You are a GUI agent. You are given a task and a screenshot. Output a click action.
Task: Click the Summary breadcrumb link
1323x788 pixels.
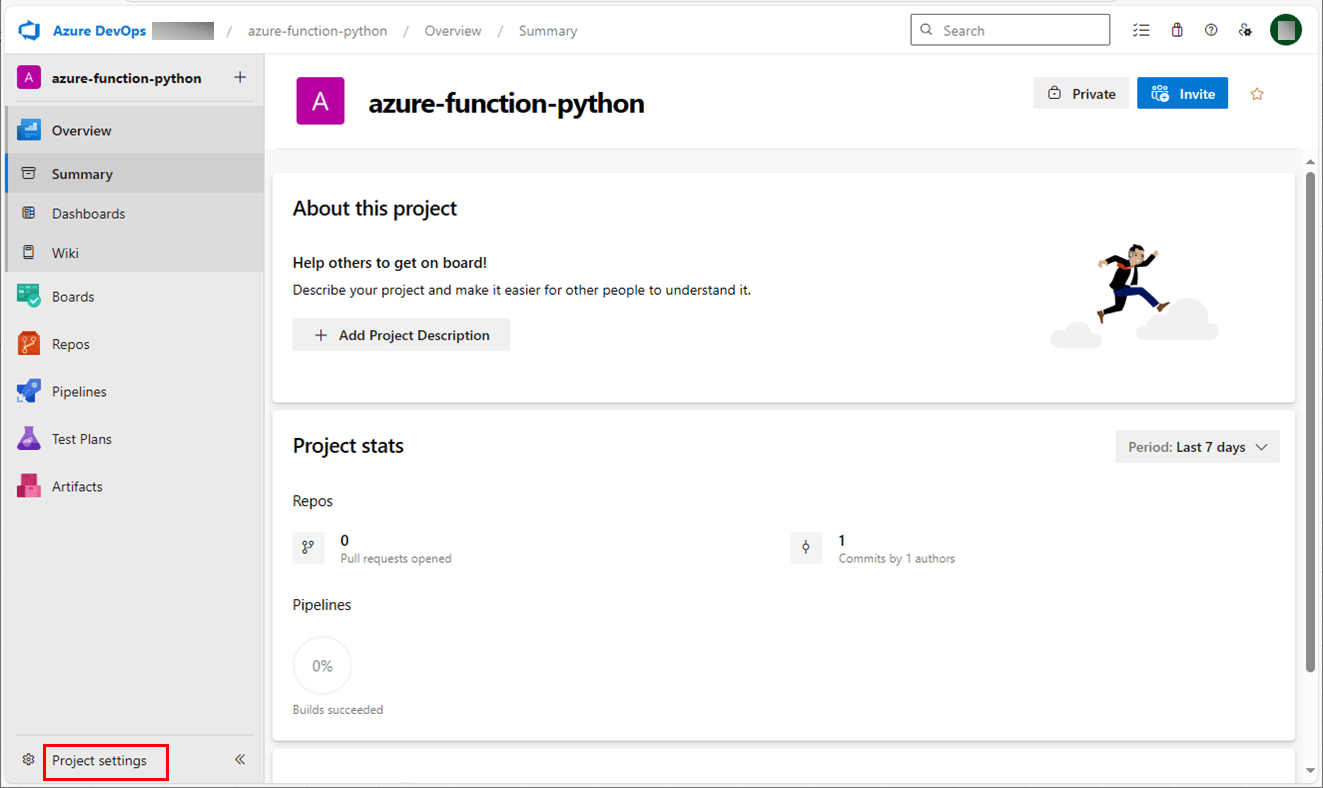tap(548, 31)
